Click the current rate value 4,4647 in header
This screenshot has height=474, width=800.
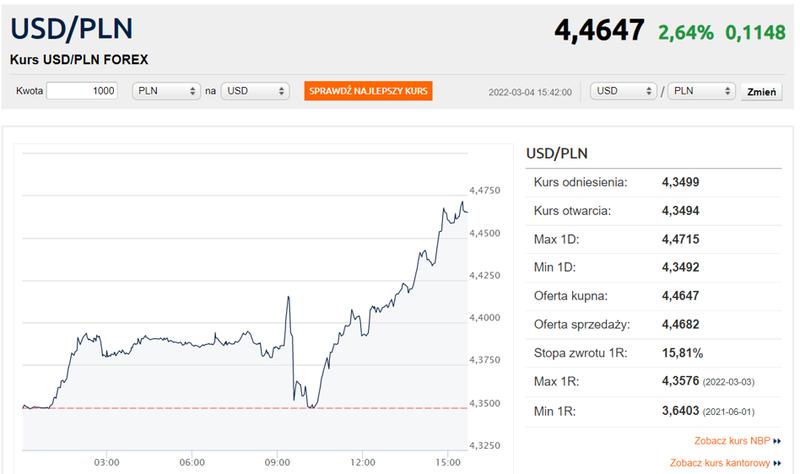pos(598,31)
